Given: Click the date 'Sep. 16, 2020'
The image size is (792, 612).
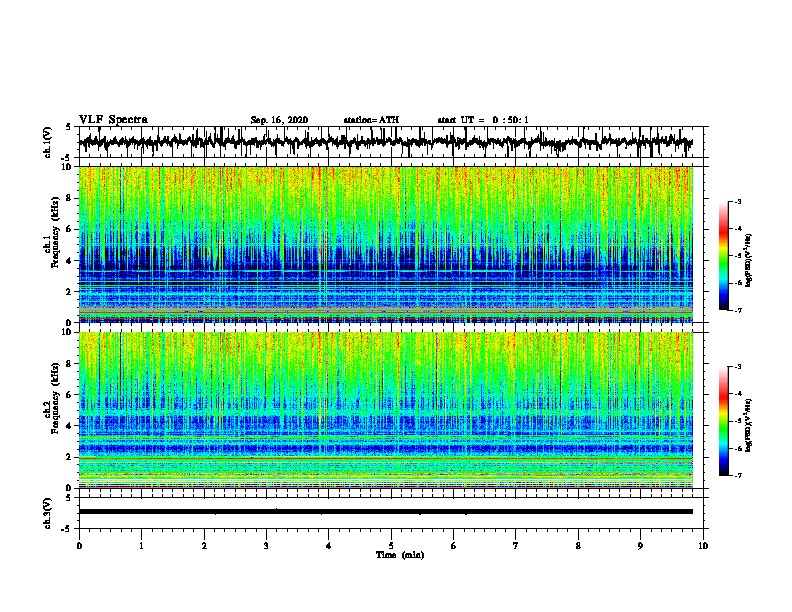Looking at the screenshot, I should [279, 120].
